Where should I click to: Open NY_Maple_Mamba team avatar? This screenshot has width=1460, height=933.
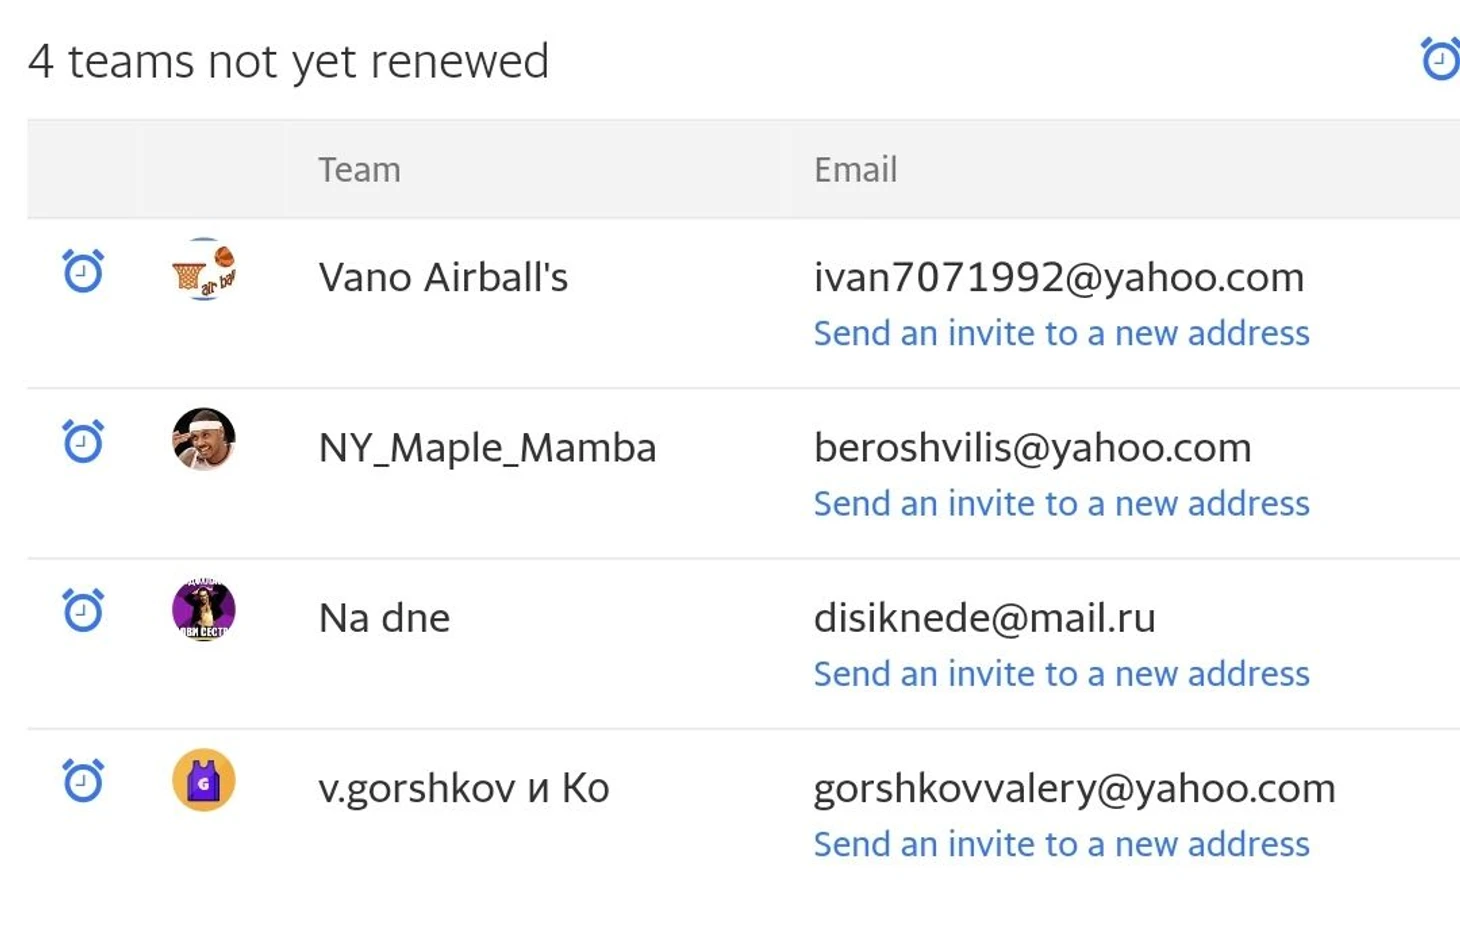[204, 439]
